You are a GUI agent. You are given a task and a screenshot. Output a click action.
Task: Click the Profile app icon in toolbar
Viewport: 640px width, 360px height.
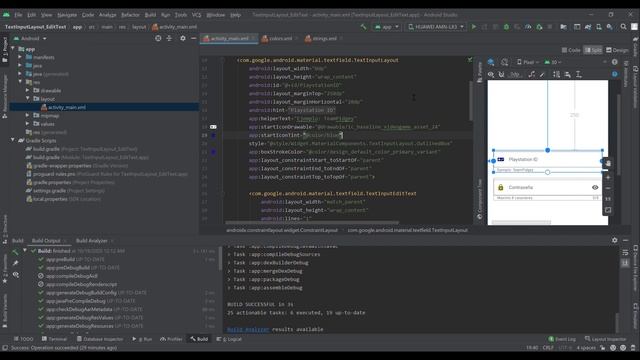(528, 27)
